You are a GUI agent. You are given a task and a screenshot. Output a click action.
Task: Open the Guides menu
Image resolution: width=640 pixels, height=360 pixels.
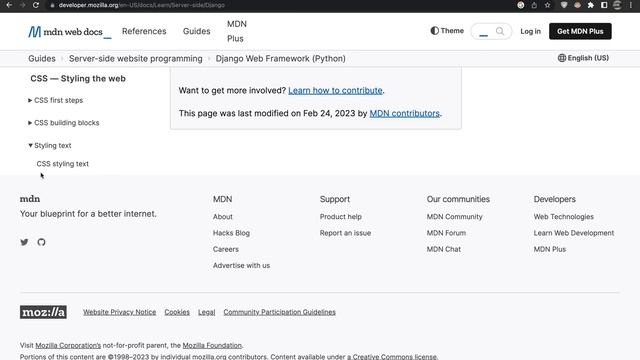coord(197,31)
